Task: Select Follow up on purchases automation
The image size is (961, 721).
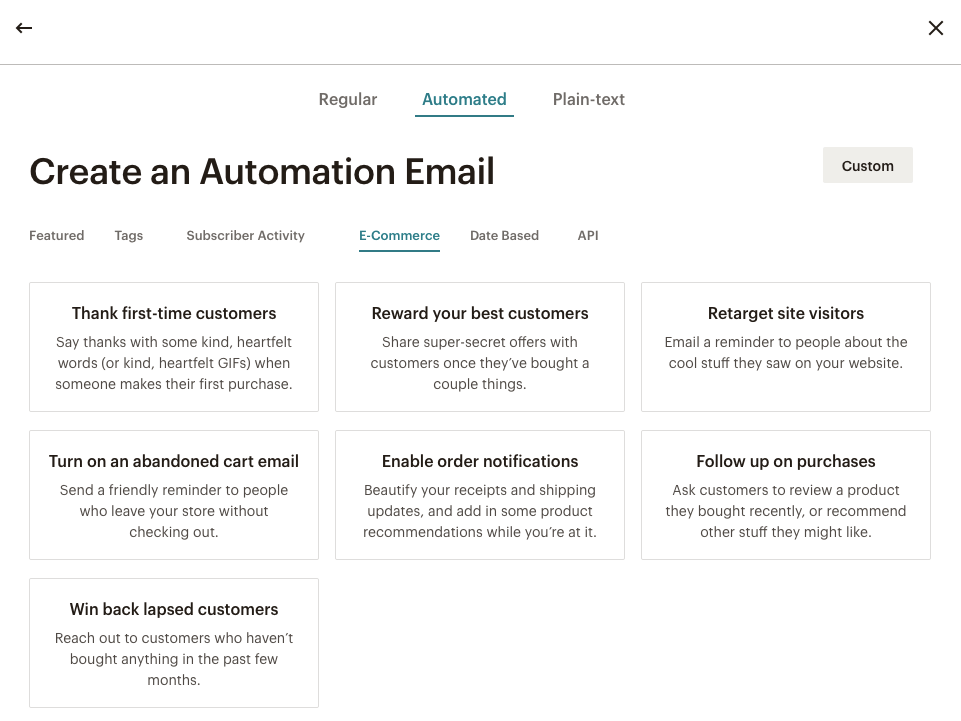Action: click(785, 495)
